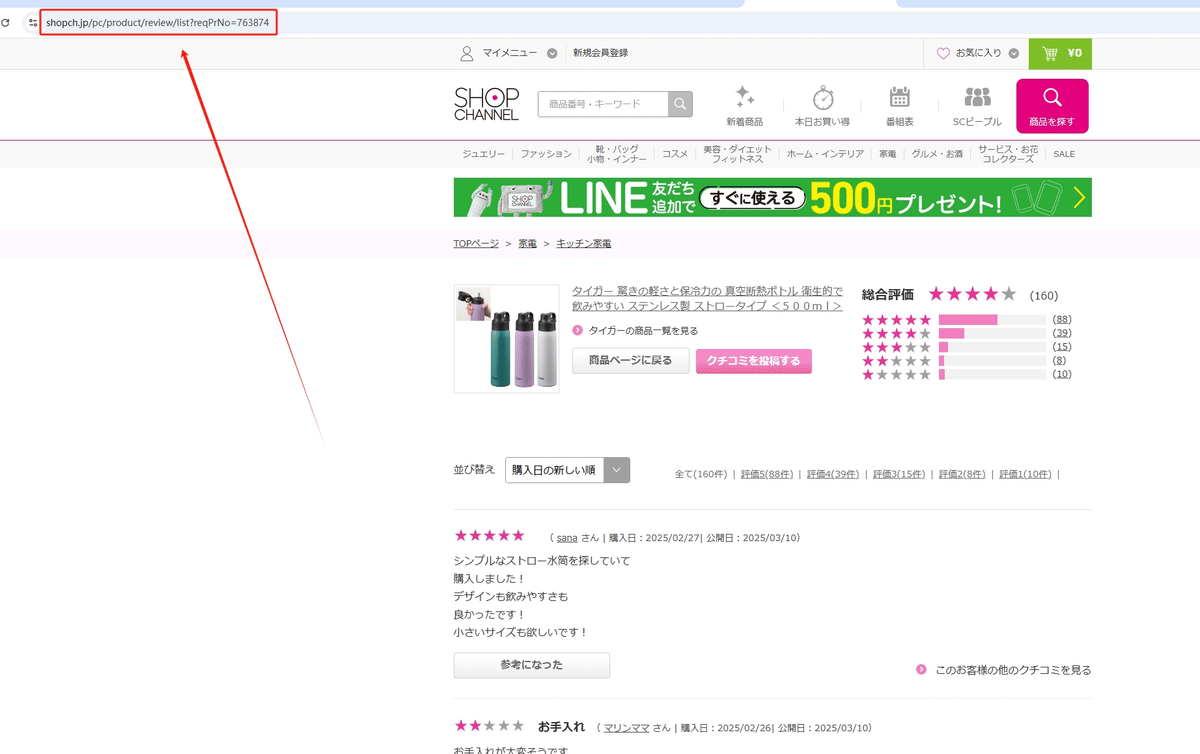
Task: Go to 家電 breadcrumb link
Action: coord(527,243)
